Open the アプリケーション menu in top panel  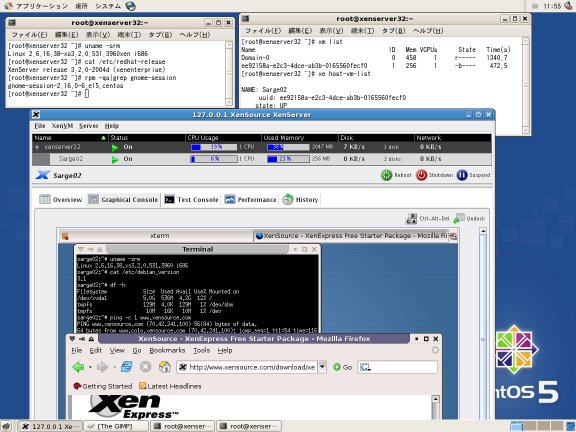[42, 6]
